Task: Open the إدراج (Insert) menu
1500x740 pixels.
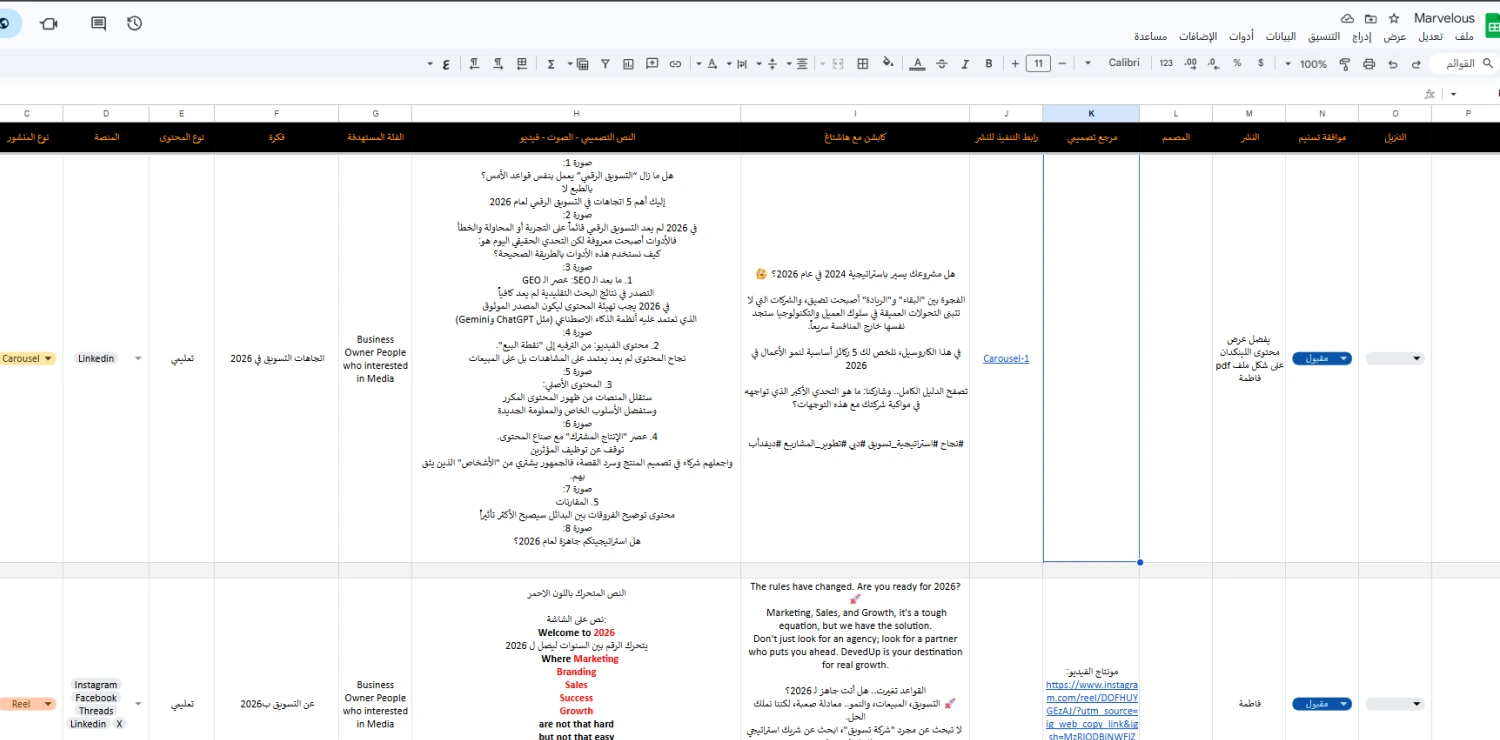Action: tap(1361, 37)
